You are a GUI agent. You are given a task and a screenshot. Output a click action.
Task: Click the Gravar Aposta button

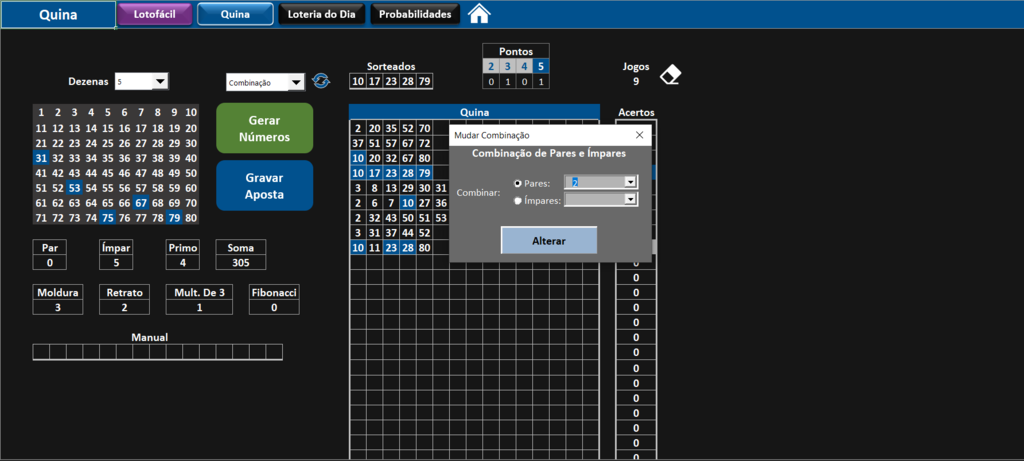[264, 185]
